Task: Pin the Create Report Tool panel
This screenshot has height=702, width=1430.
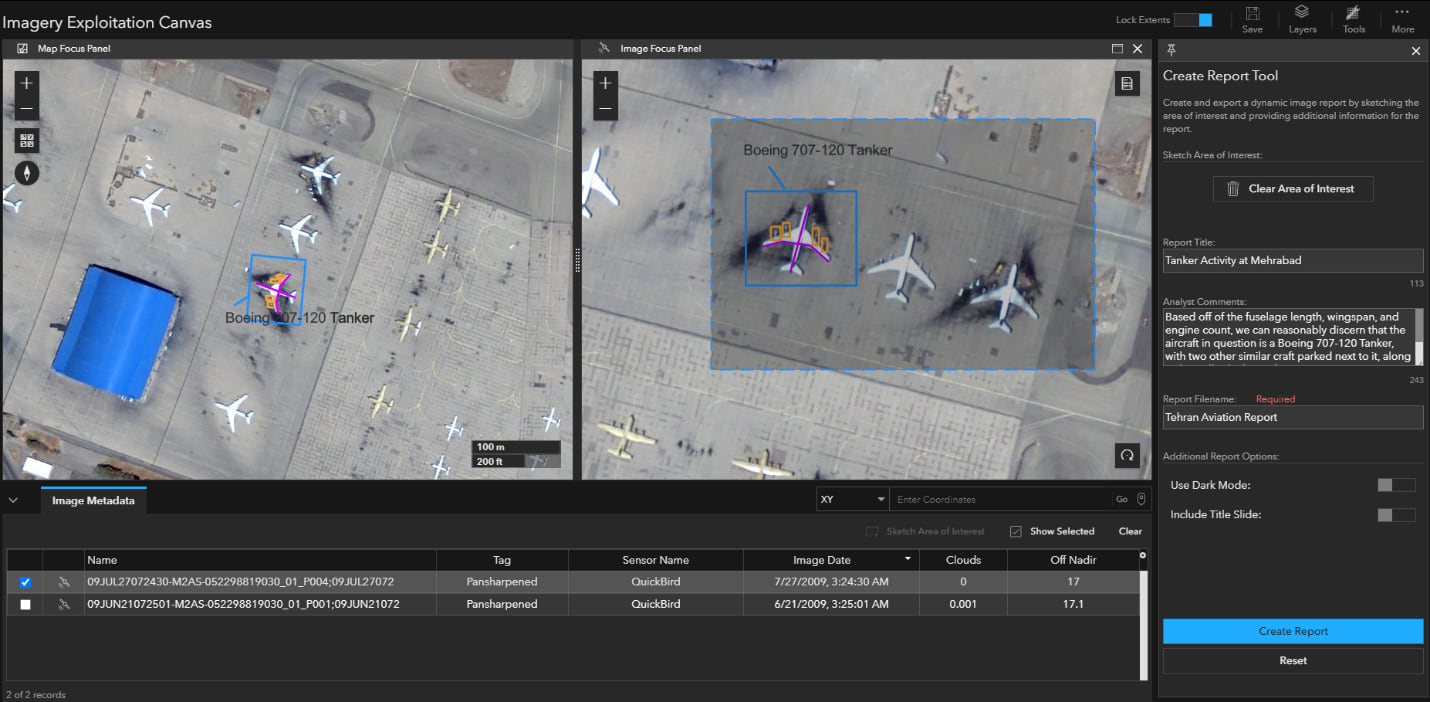Action: tap(1172, 50)
